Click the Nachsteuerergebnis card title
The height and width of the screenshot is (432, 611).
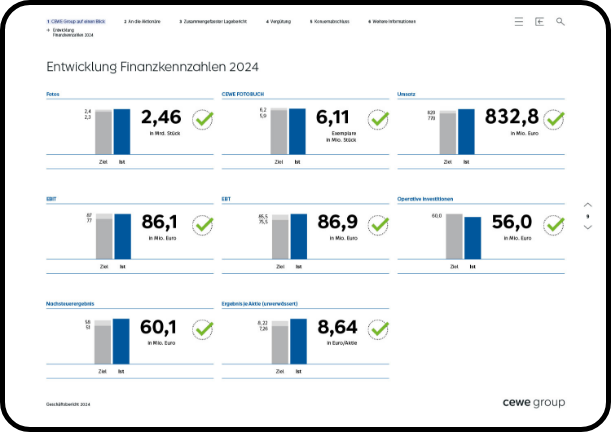point(70,303)
